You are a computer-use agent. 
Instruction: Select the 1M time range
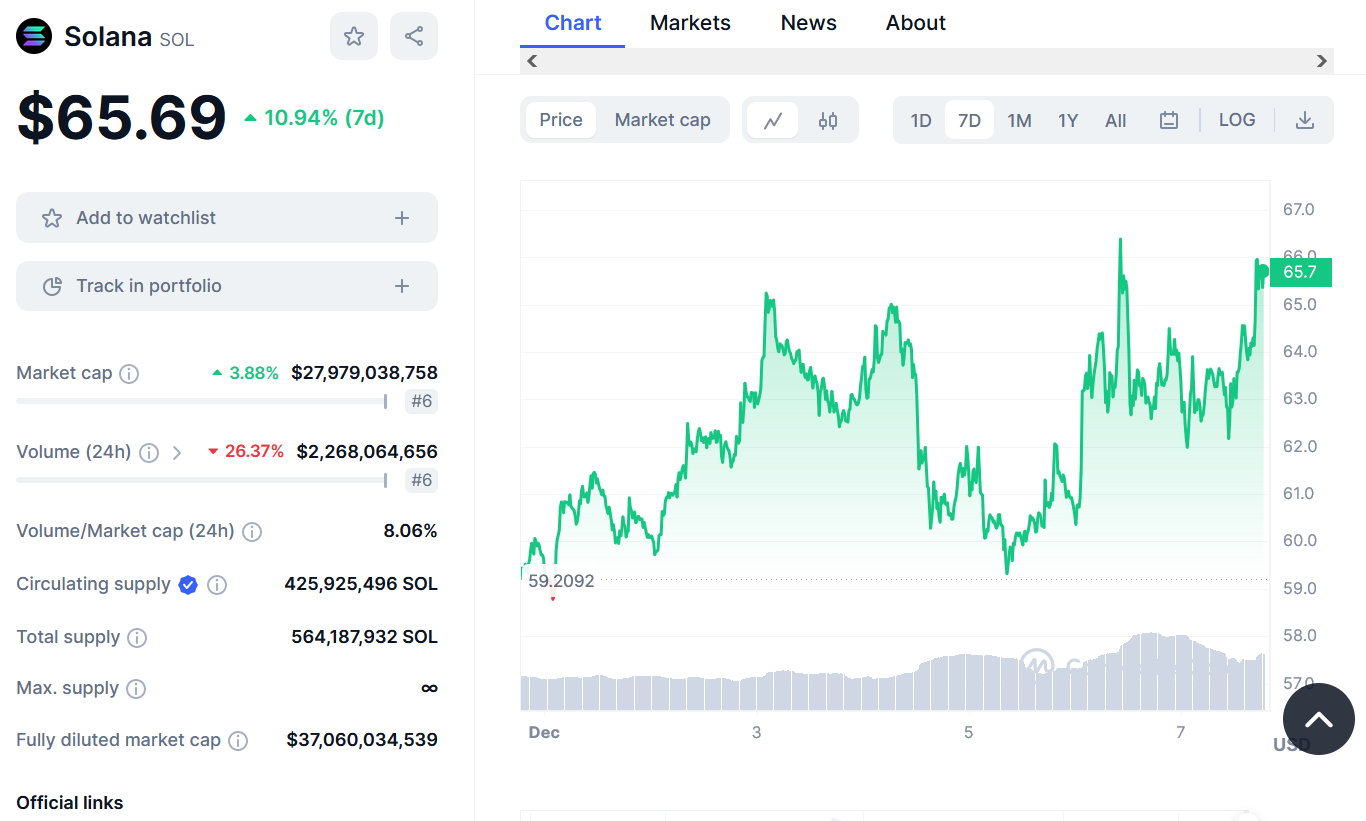(x=1019, y=121)
